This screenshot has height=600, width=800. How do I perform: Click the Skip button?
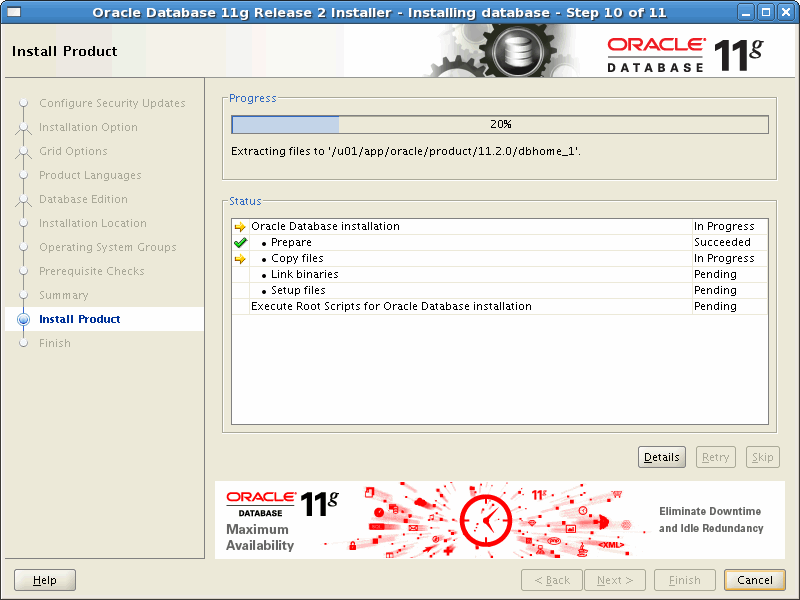[x=763, y=457]
